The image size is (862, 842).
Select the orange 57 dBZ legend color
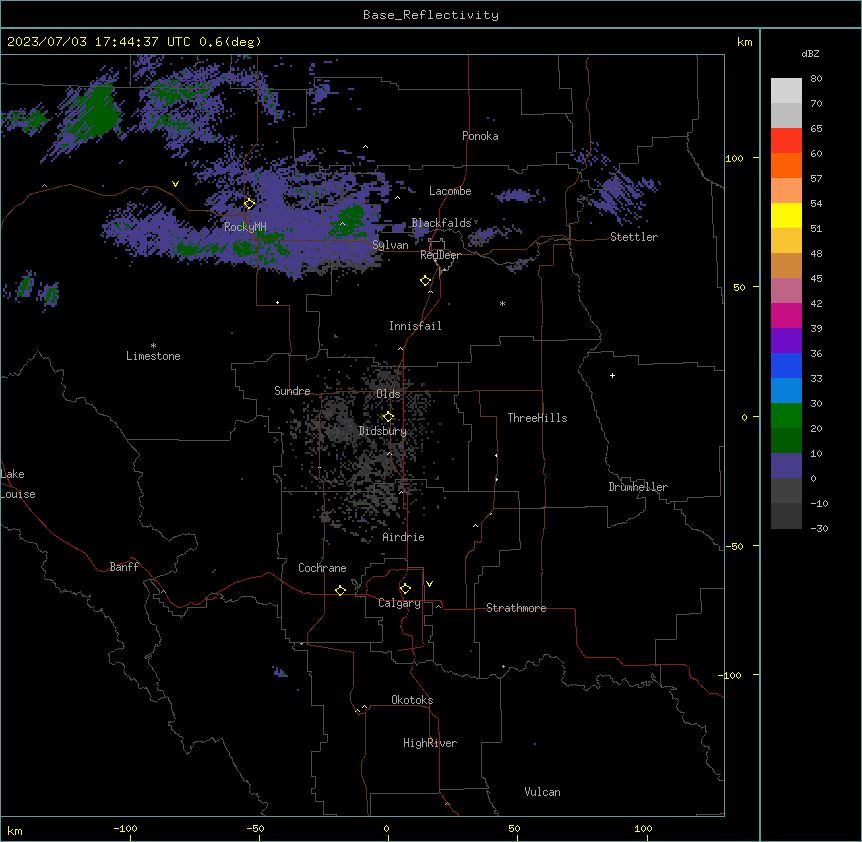click(786, 165)
